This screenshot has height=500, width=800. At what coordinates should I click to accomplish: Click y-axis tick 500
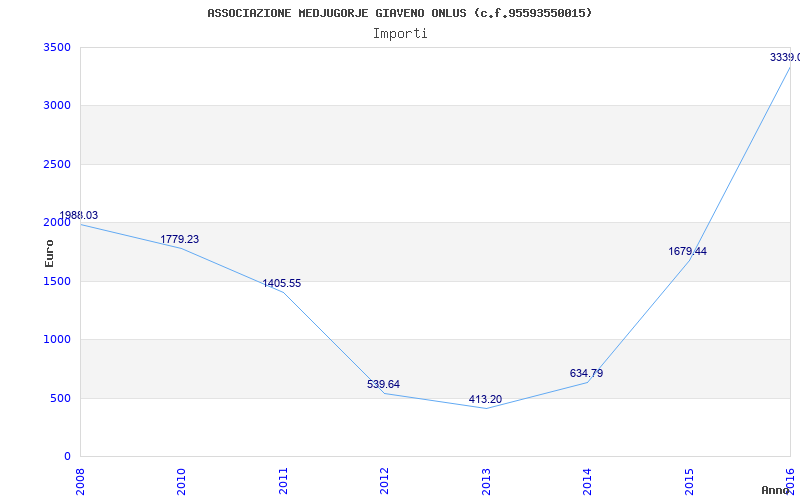pos(63,398)
